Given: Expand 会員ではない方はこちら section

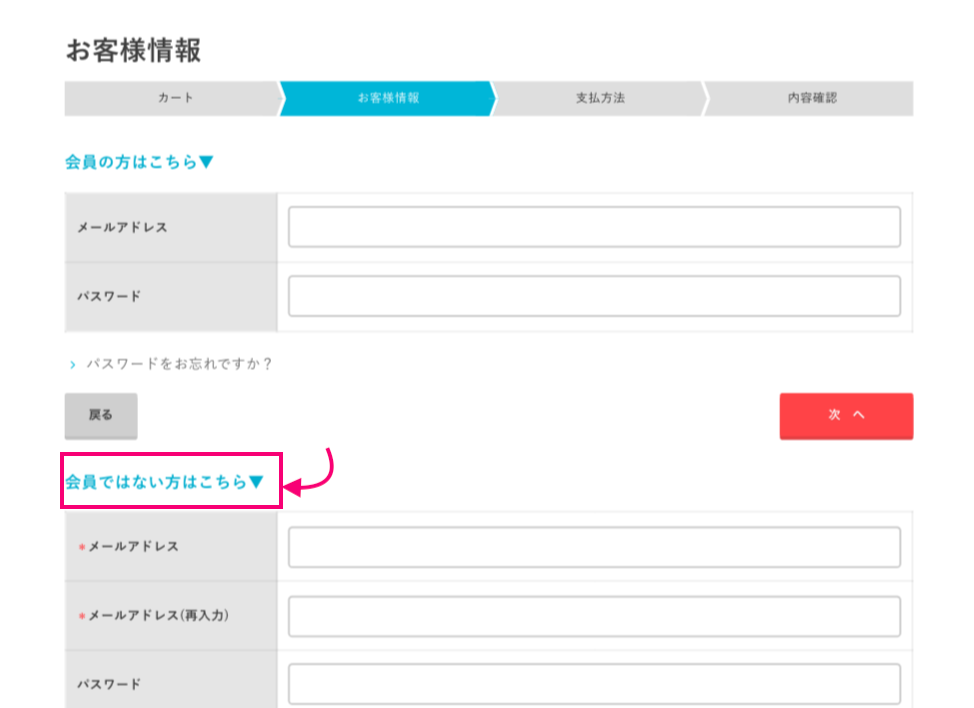Looking at the screenshot, I should [165, 481].
